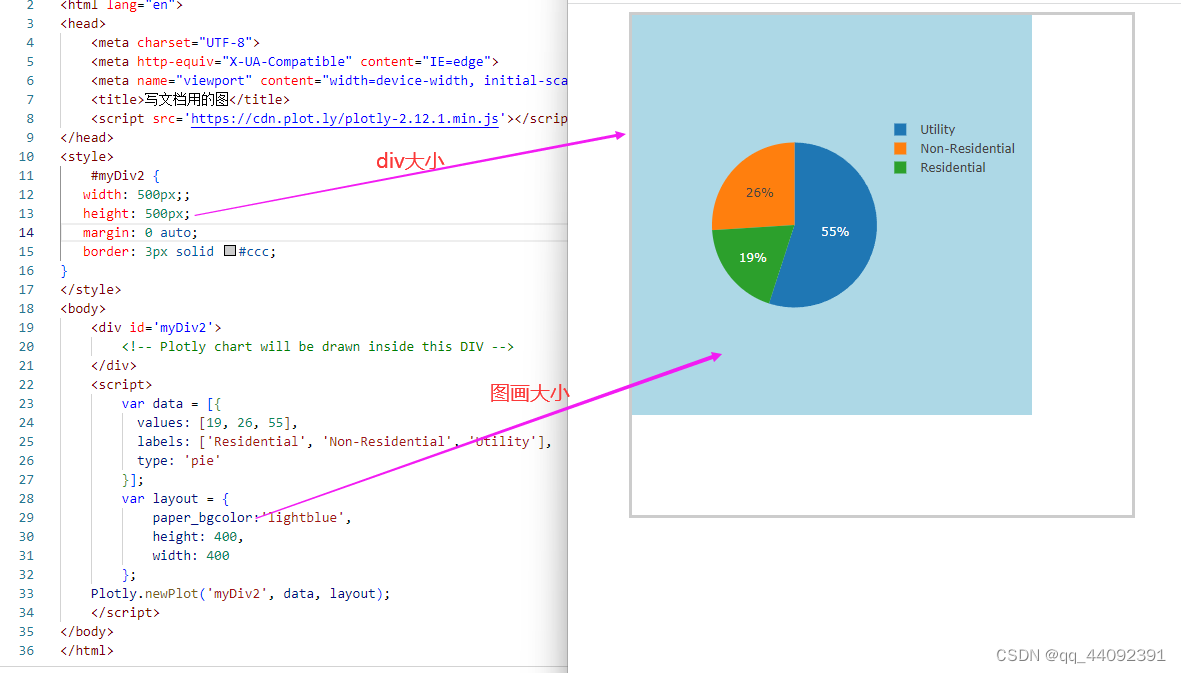Screen dimensions: 1181x673
Task: Click the '#myDiv2 {' selector text
Action: coord(125,175)
